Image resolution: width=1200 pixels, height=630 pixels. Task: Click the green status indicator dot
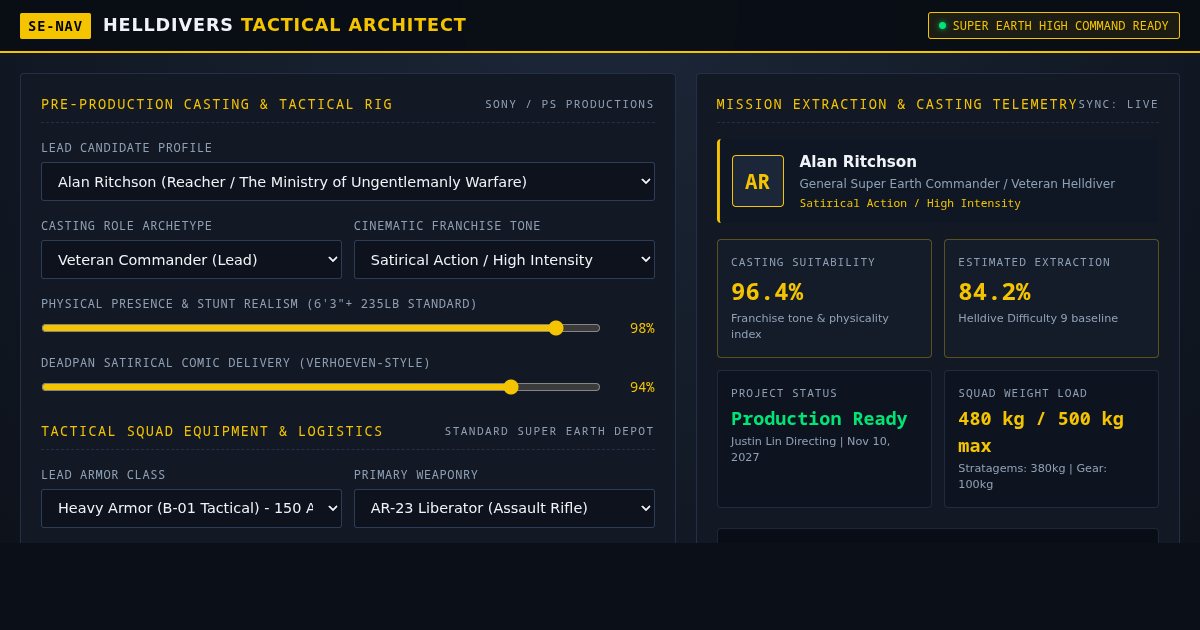[942, 26]
